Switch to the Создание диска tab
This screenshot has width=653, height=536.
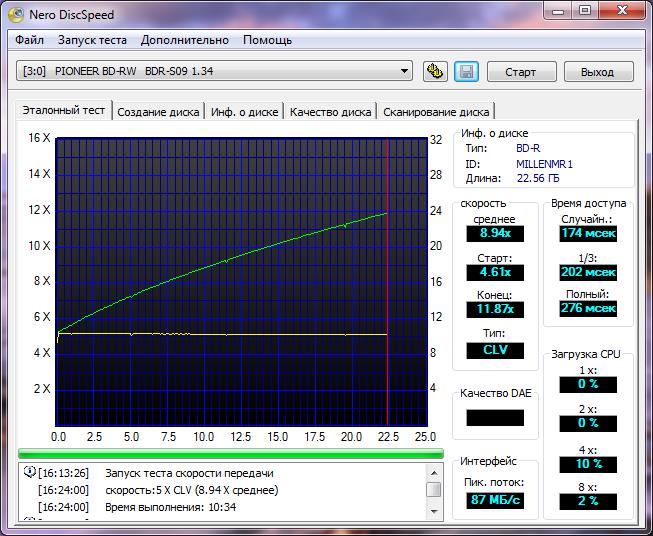click(x=159, y=112)
